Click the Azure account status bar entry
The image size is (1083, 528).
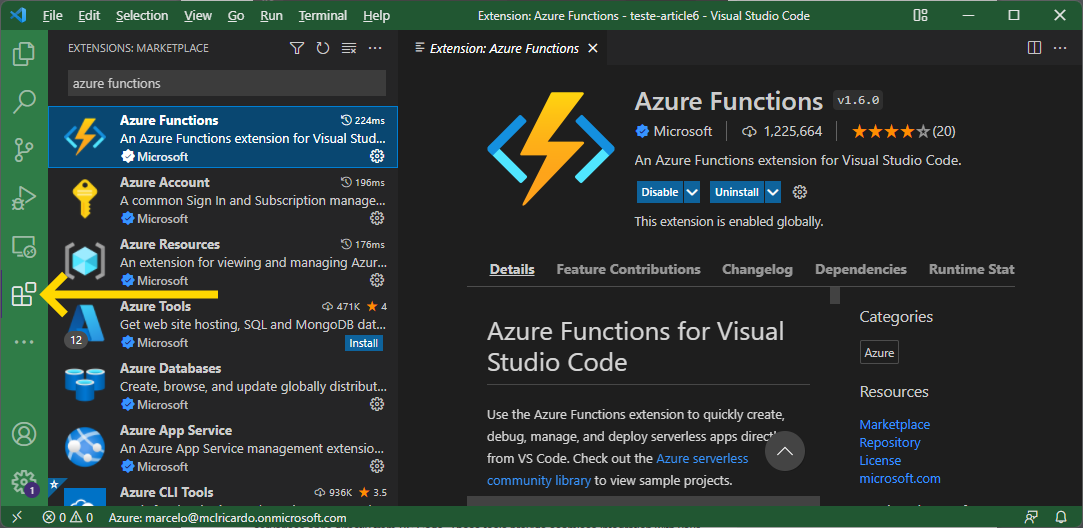227,518
